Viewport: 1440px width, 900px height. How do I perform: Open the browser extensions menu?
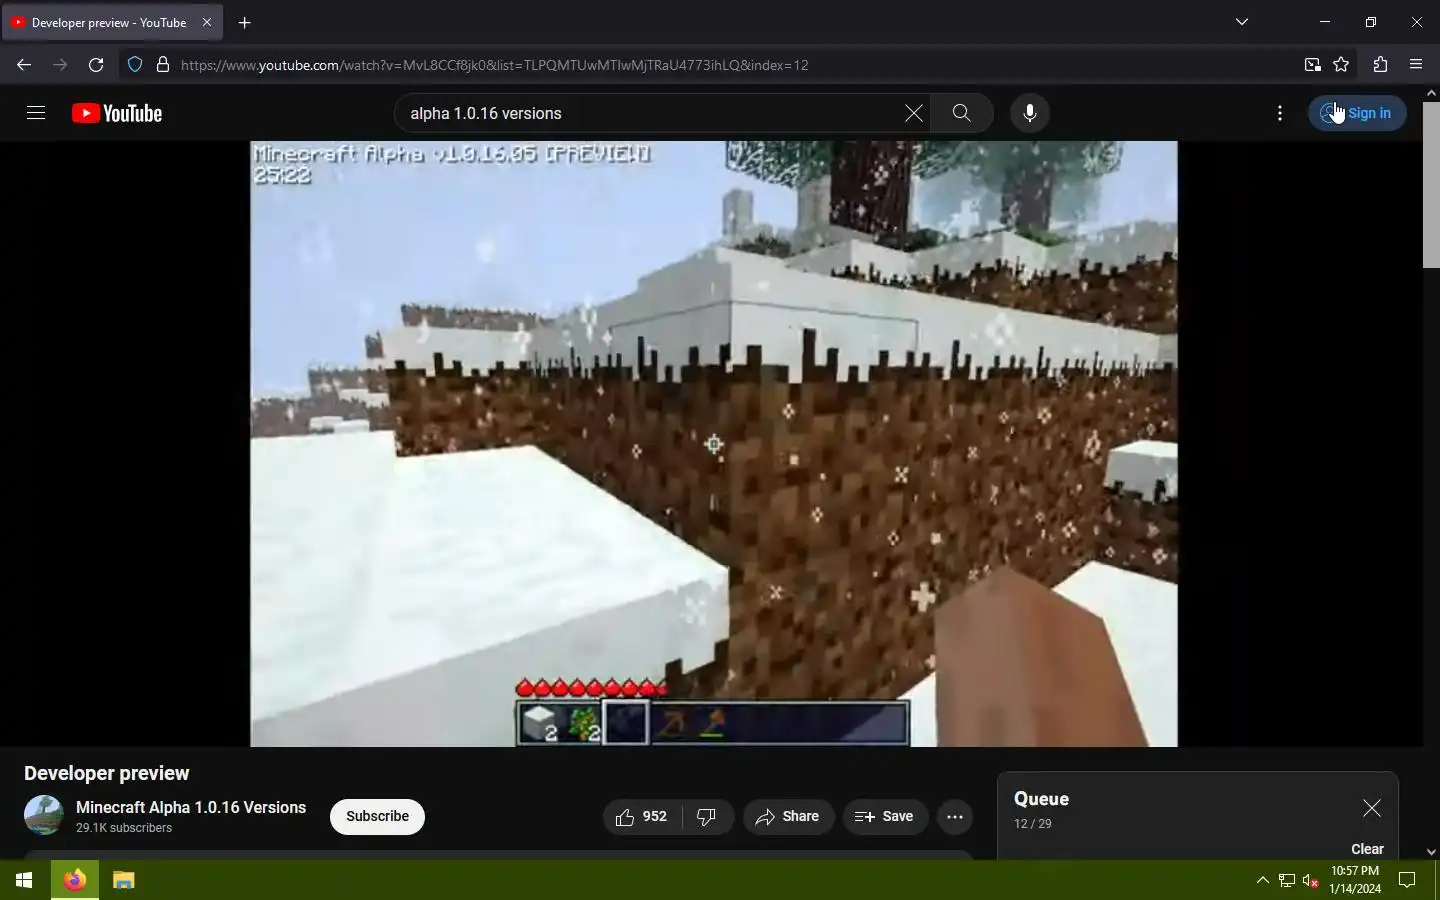[x=1381, y=65]
